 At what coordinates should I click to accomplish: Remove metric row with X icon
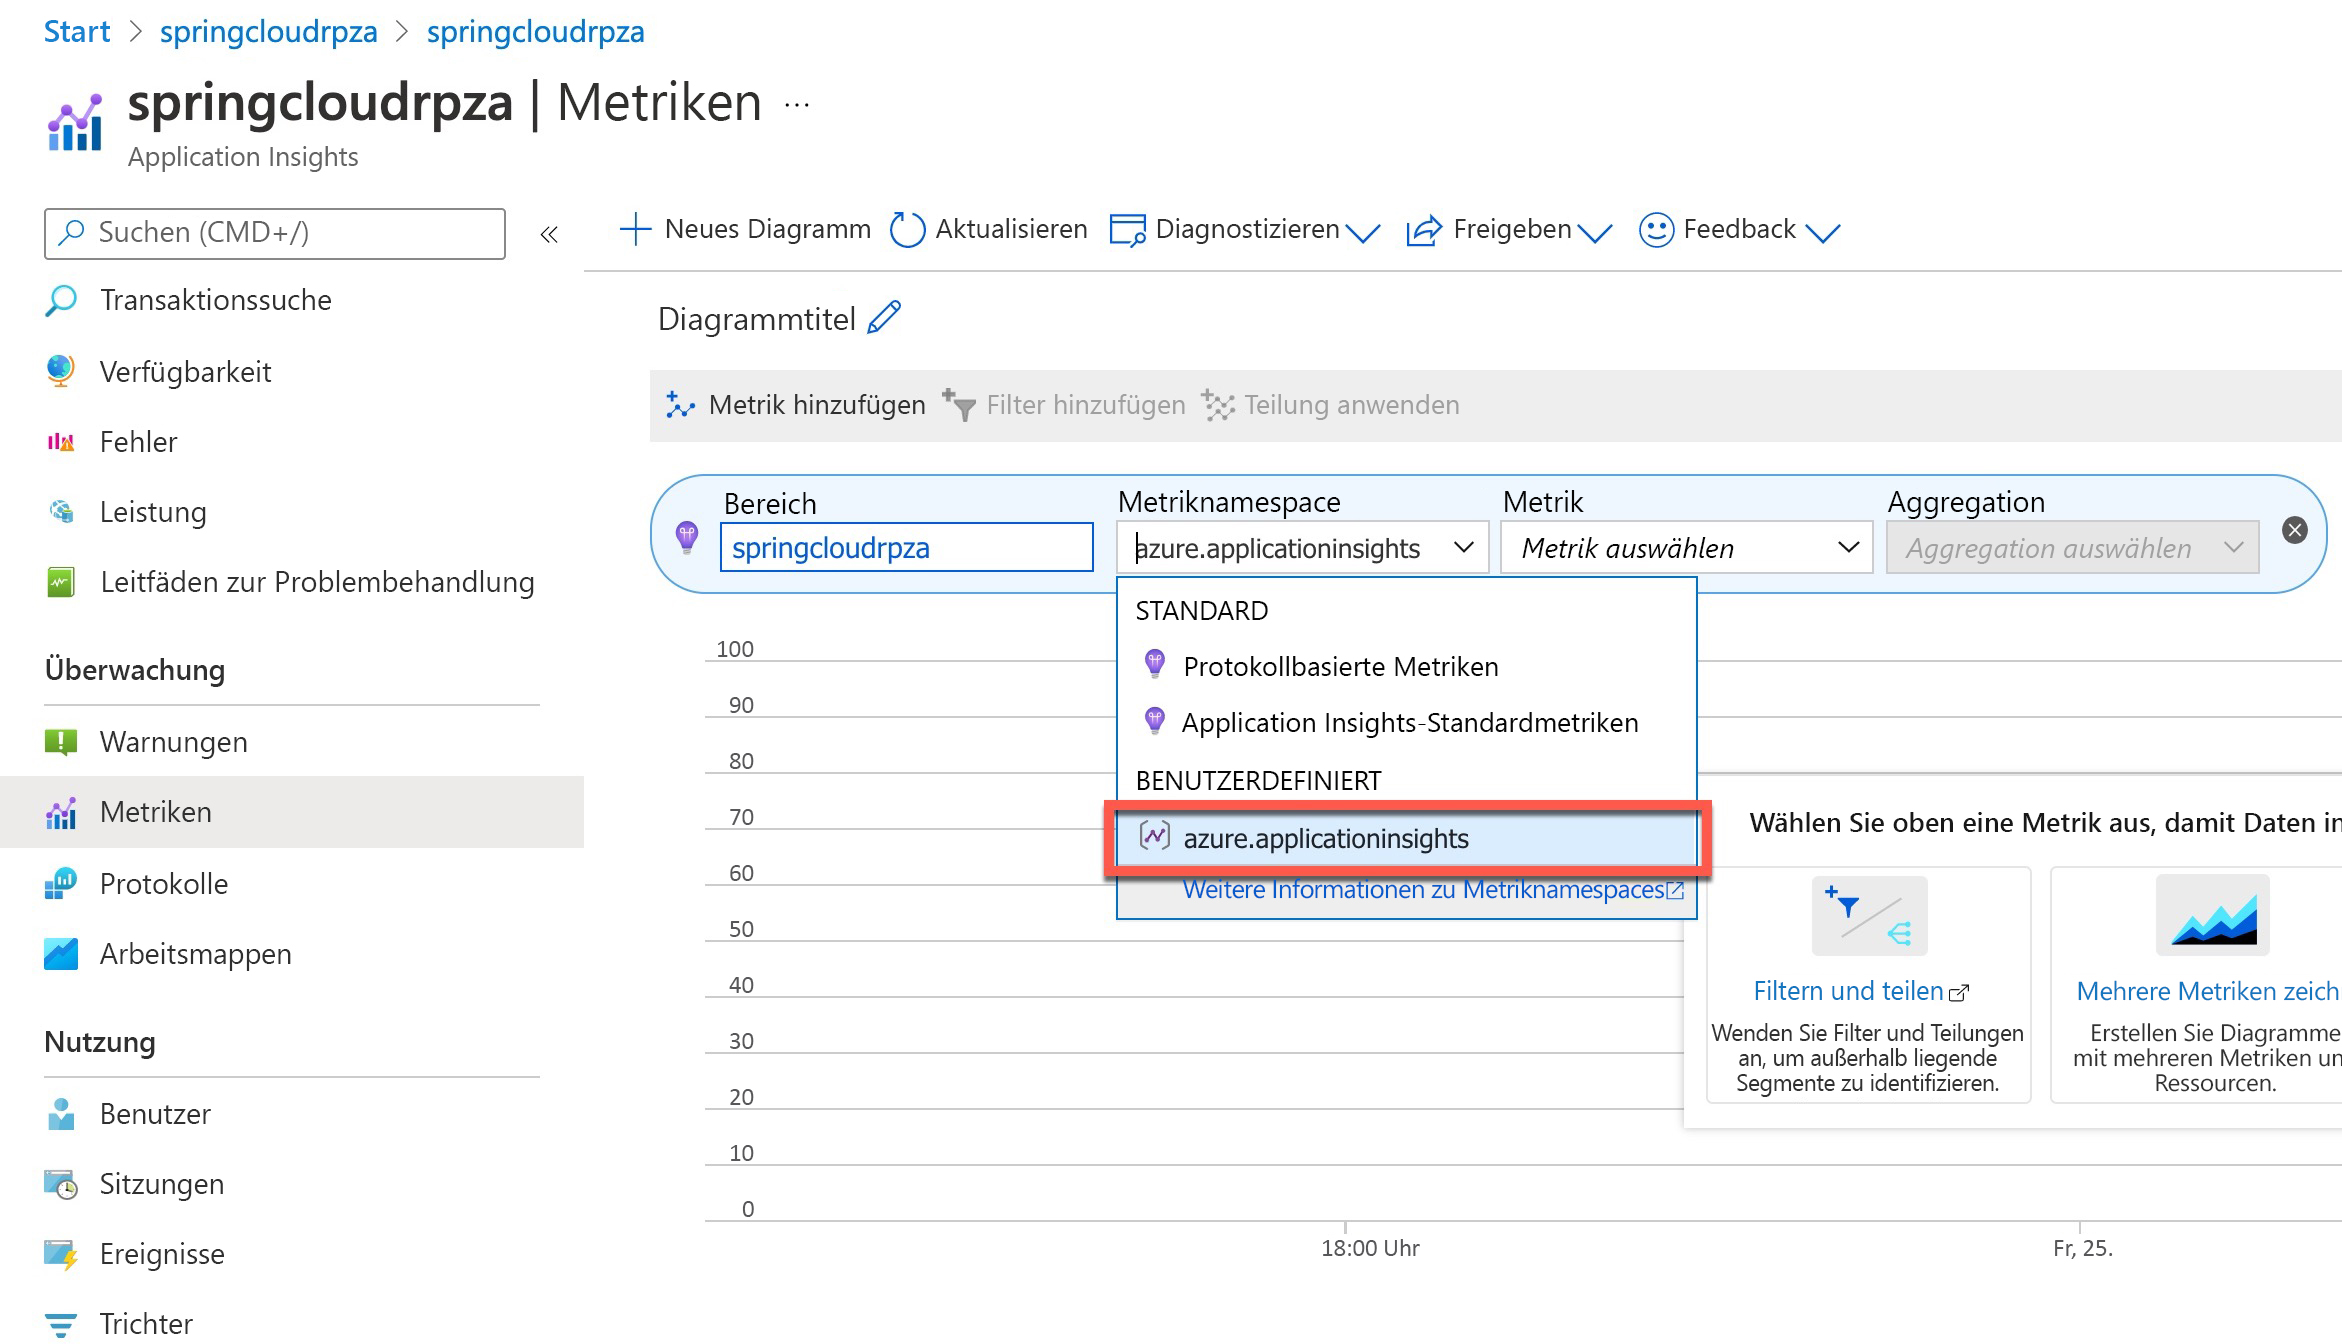tap(2295, 530)
